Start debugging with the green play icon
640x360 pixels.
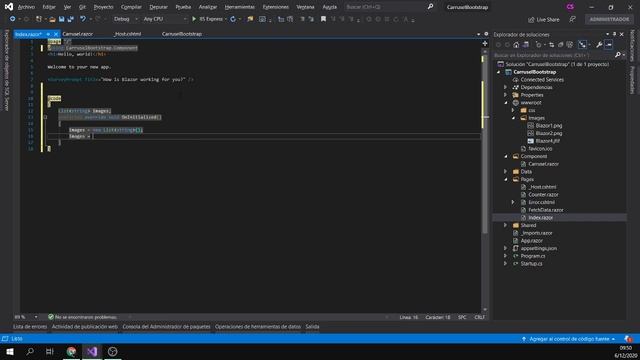point(194,19)
